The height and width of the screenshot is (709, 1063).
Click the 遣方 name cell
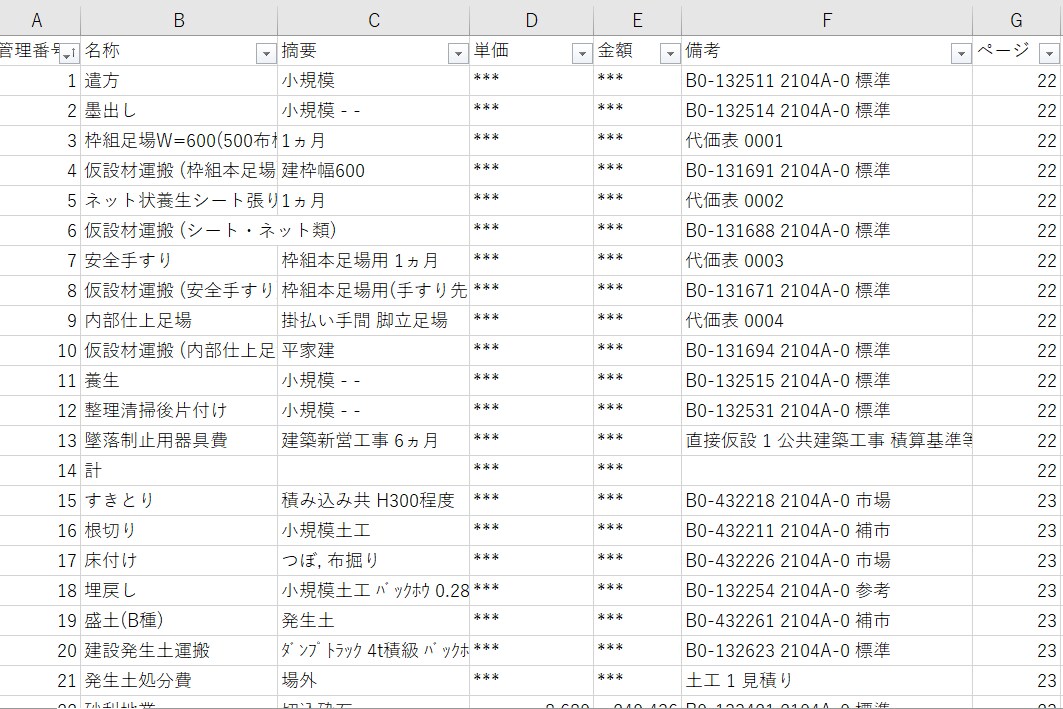179,81
